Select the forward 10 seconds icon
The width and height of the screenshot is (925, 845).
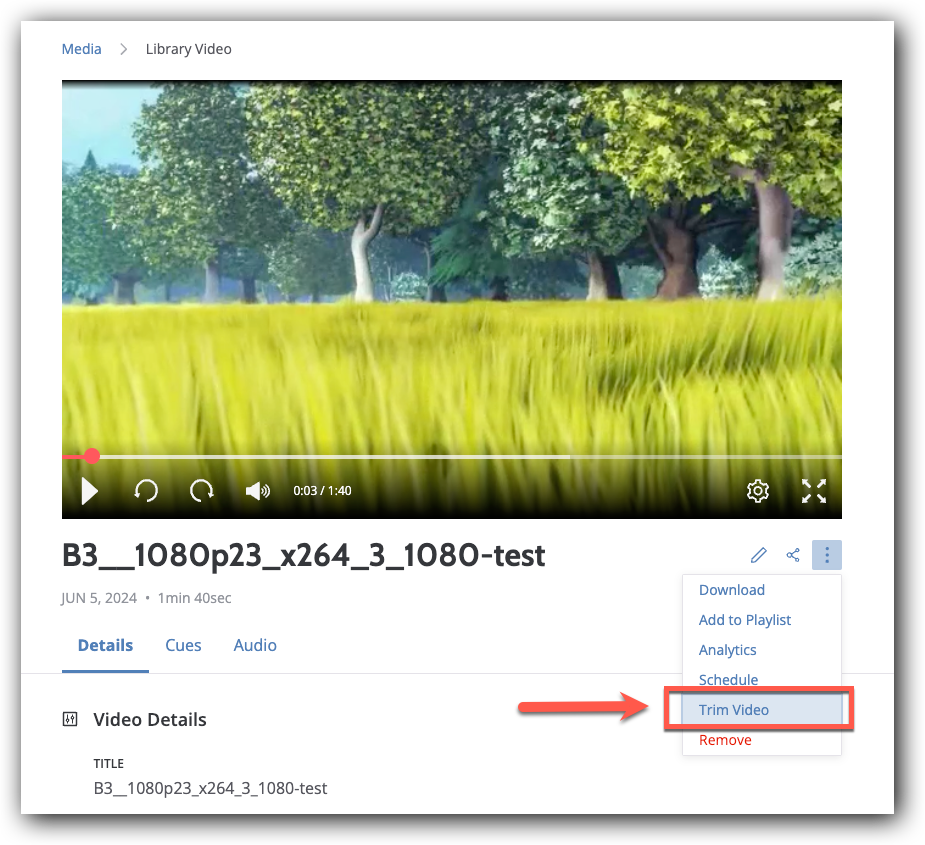(x=200, y=491)
